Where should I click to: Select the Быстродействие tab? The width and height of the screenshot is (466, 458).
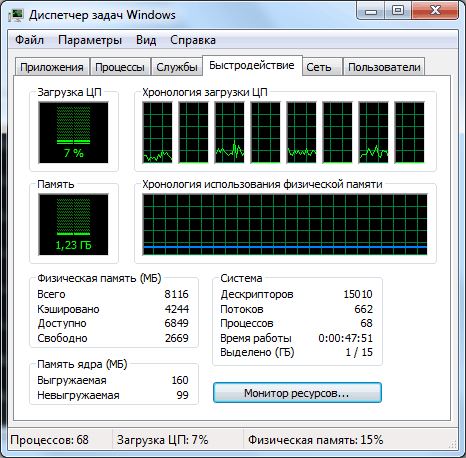coord(252,65)
